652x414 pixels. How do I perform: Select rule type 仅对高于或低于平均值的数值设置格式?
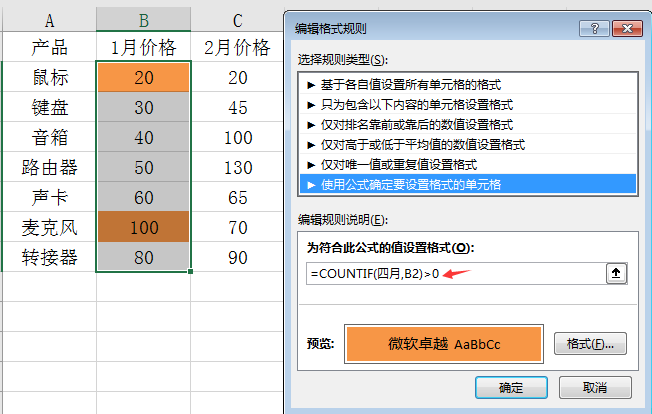468,145
